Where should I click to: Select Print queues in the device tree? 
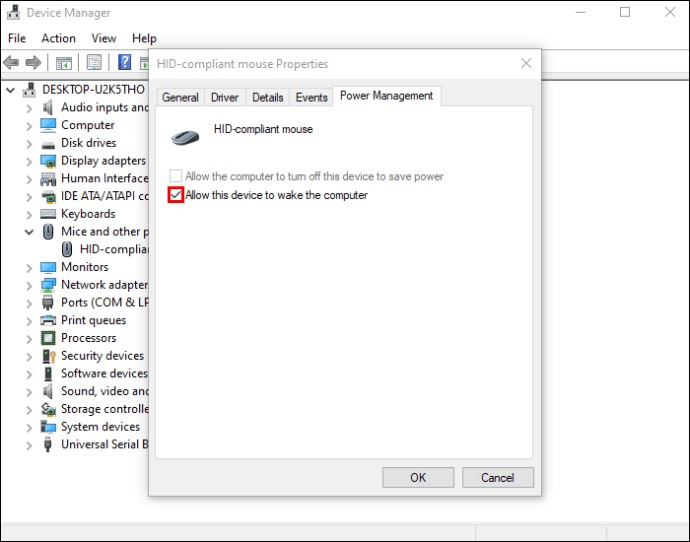(93, 320)
